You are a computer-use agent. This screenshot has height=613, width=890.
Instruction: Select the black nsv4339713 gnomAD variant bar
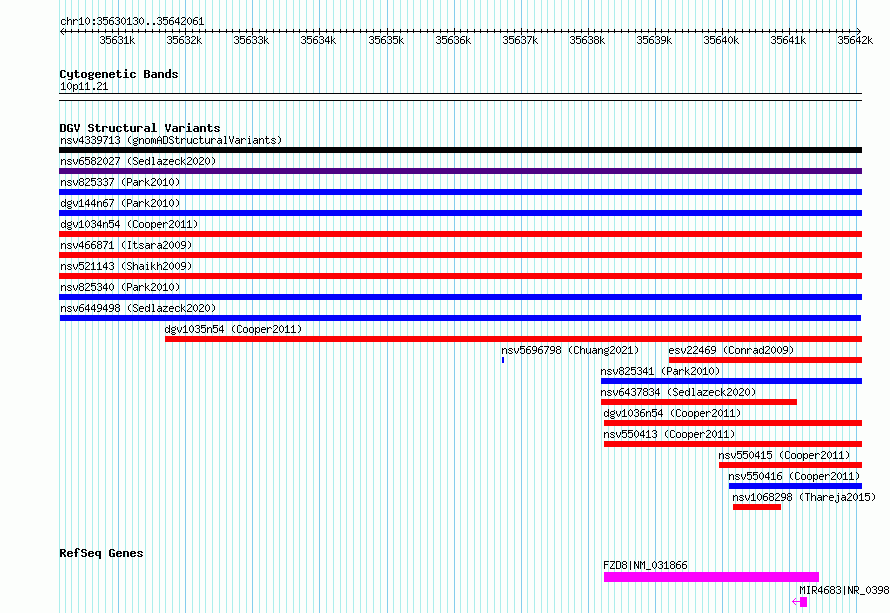(x=460, y=150)
